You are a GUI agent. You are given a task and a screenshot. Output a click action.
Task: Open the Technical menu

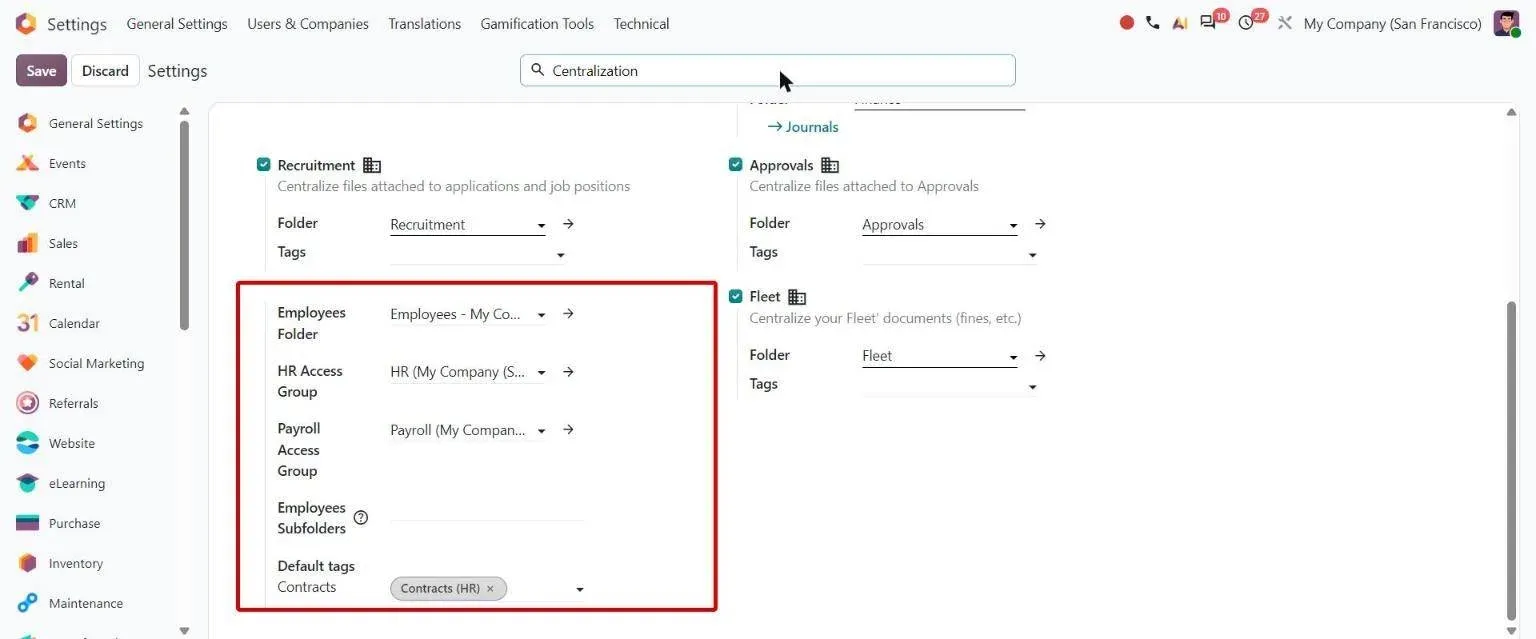641,23
